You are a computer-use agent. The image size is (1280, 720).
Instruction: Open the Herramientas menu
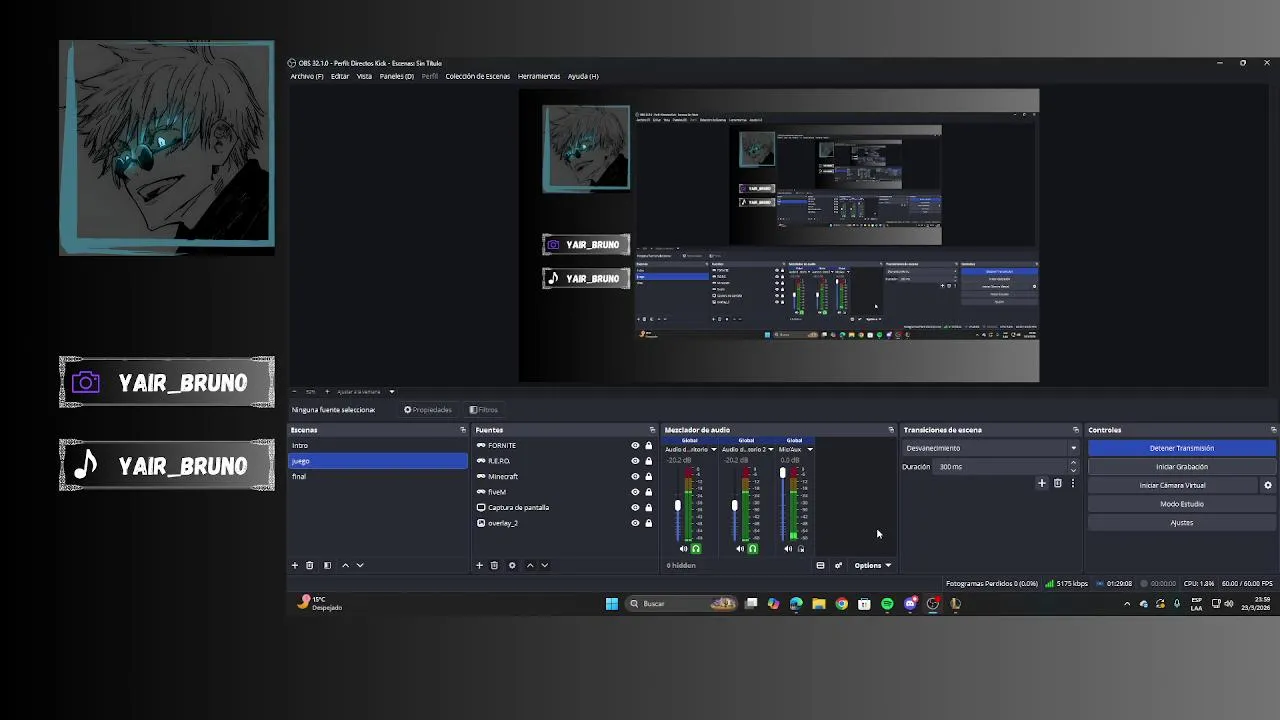(x=539, y=76)
